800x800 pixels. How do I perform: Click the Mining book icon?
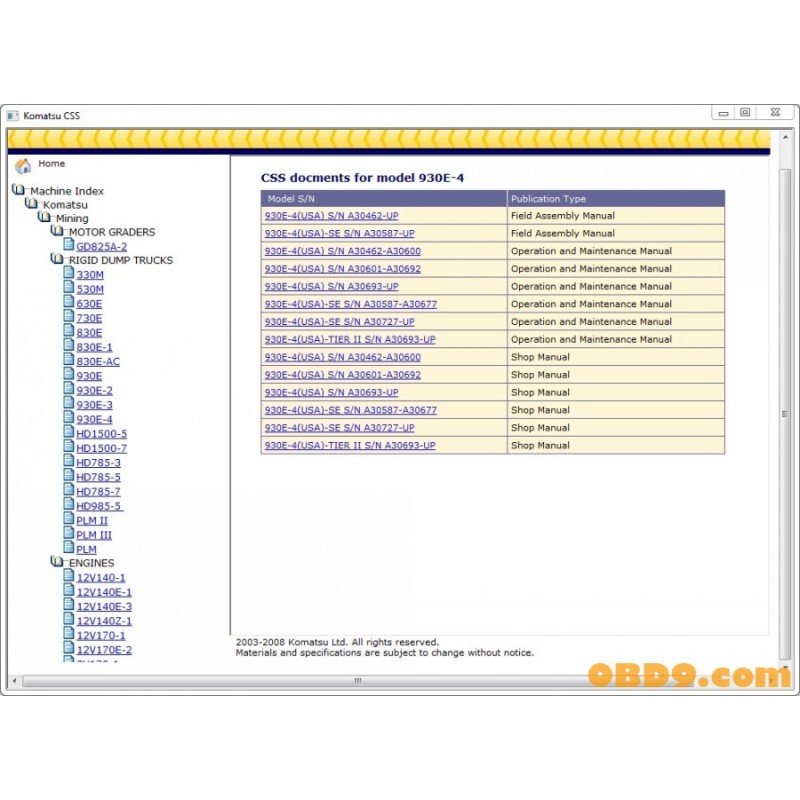click(44, 217)
